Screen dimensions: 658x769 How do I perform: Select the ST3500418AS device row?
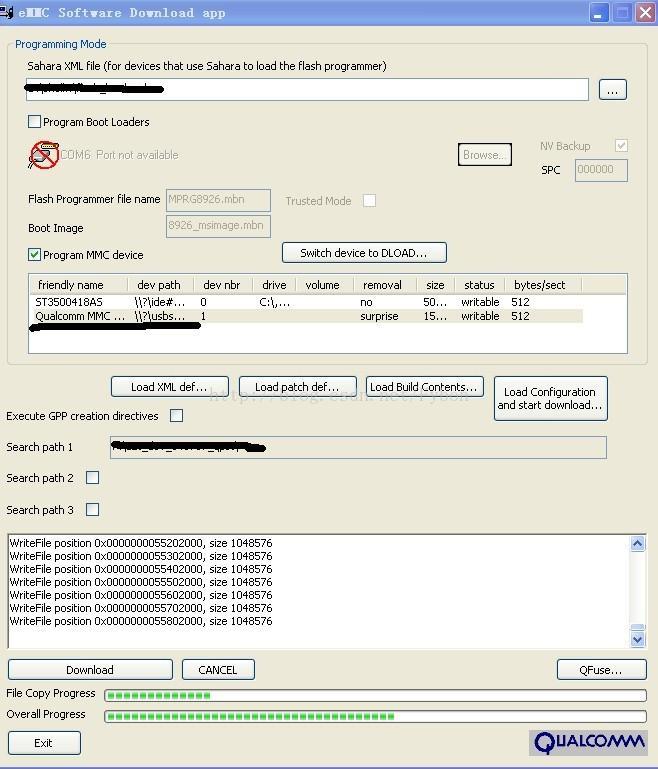306,302
